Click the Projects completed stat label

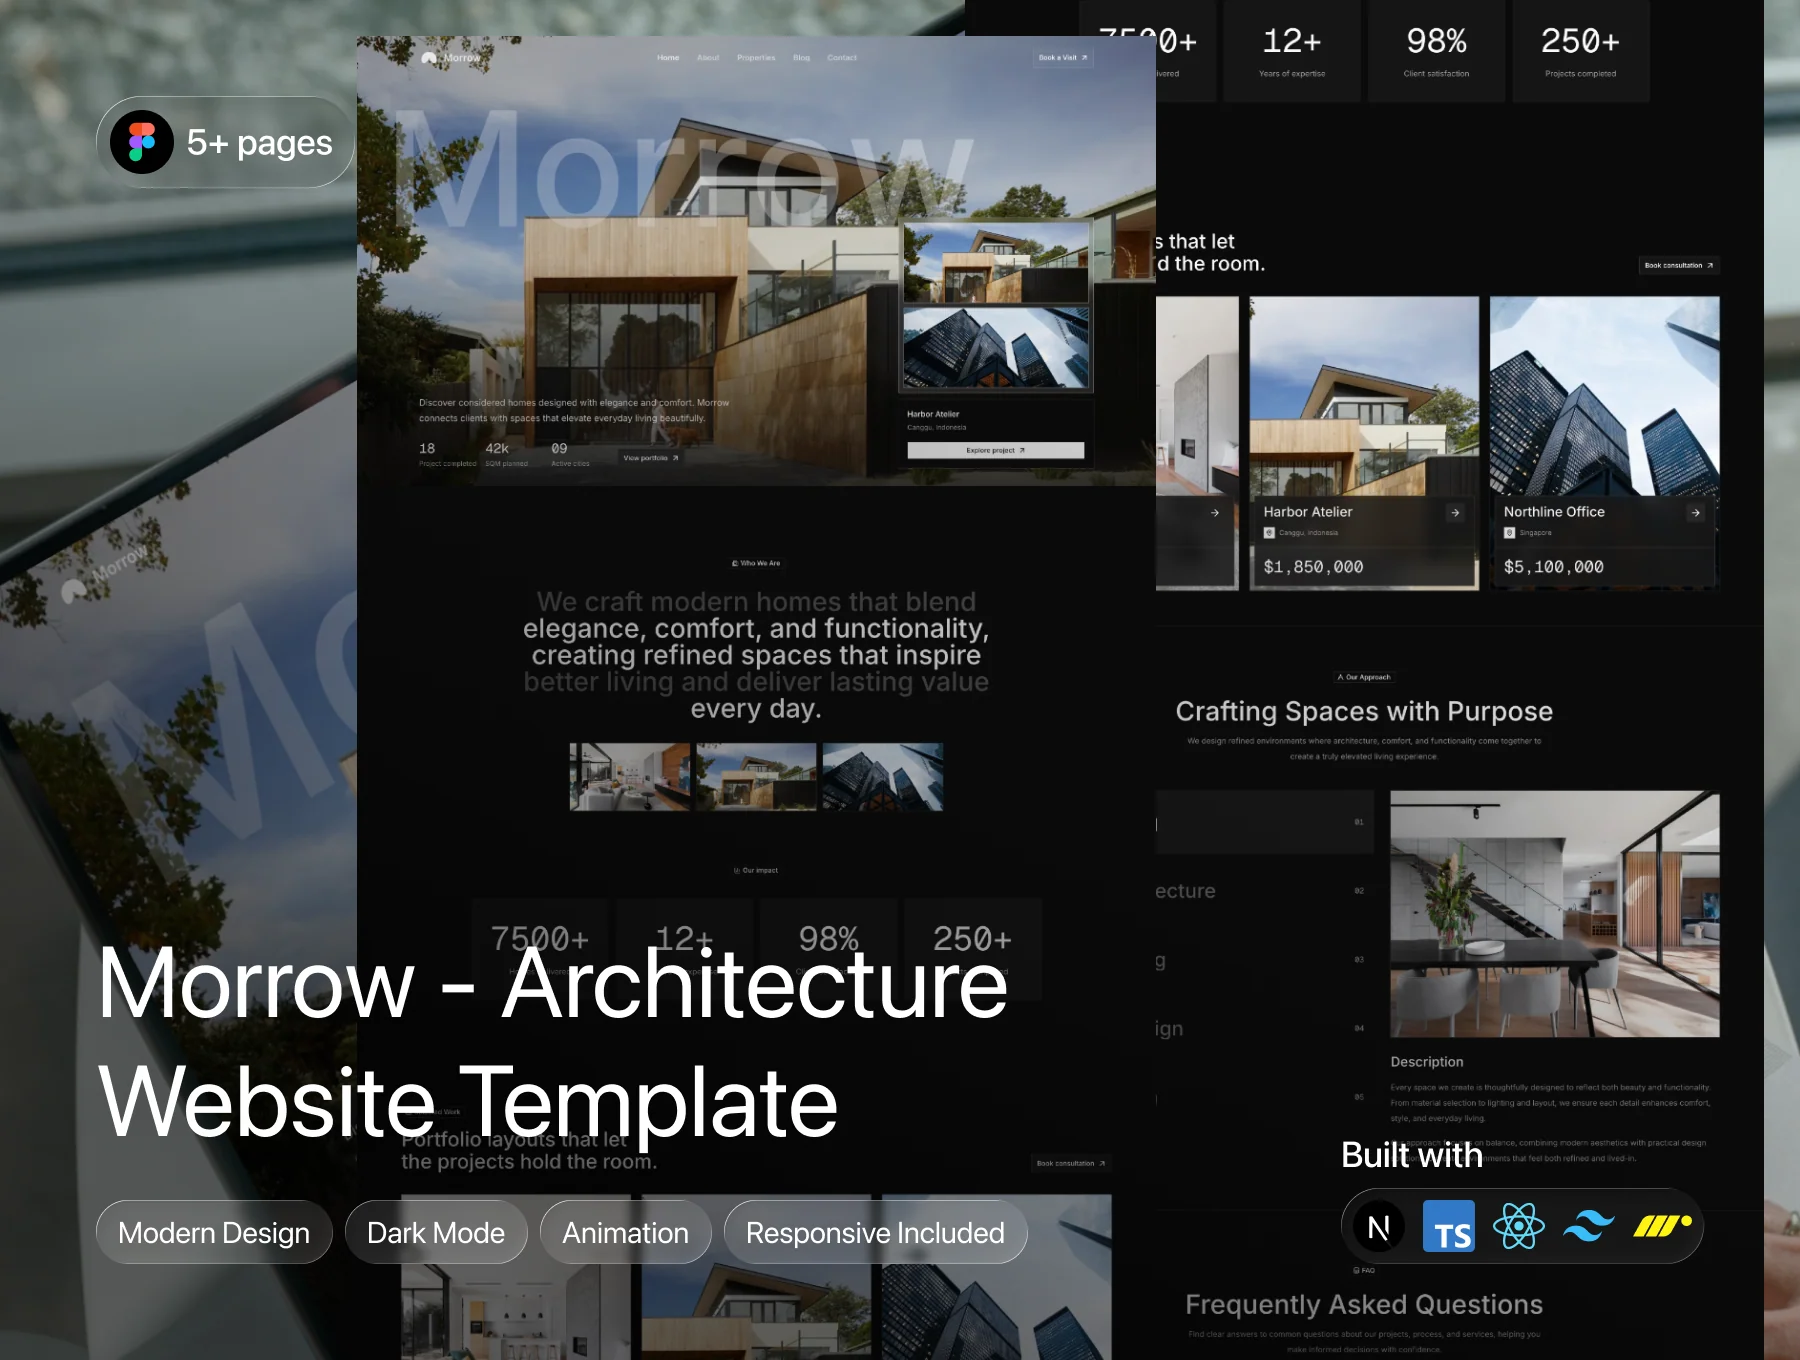pos(1580,74)
